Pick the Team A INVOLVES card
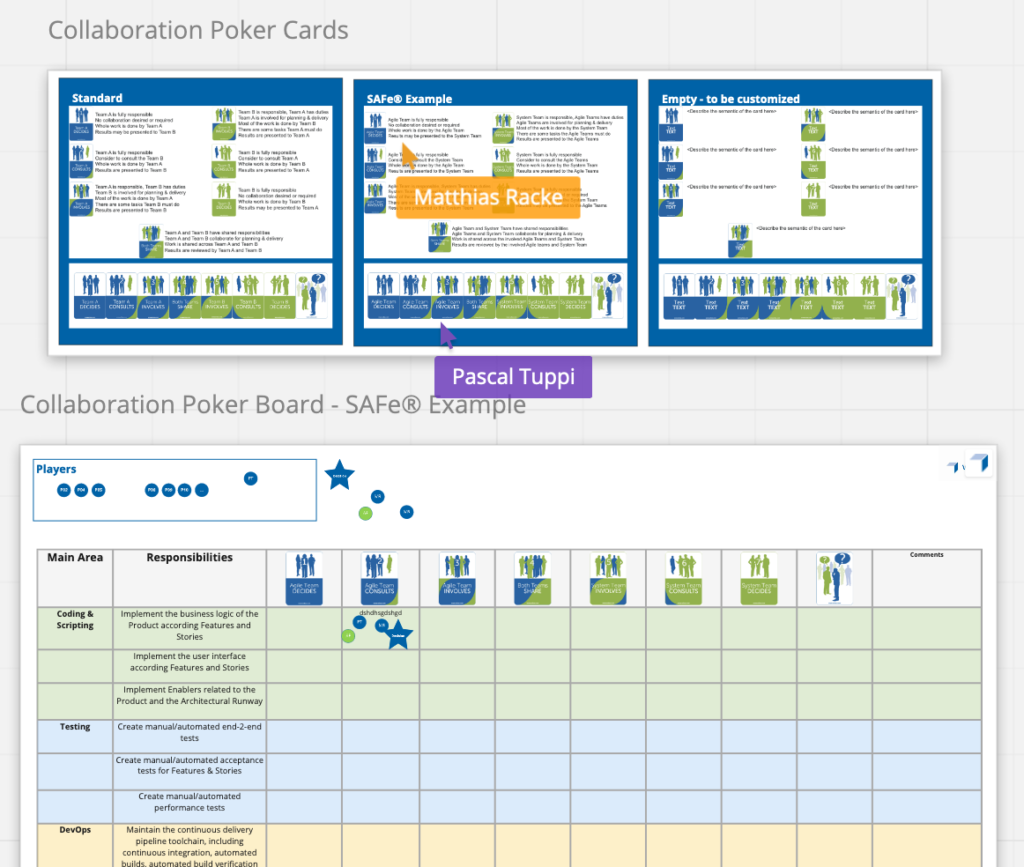Screen dimensions: 1024x867 point(153,296)
